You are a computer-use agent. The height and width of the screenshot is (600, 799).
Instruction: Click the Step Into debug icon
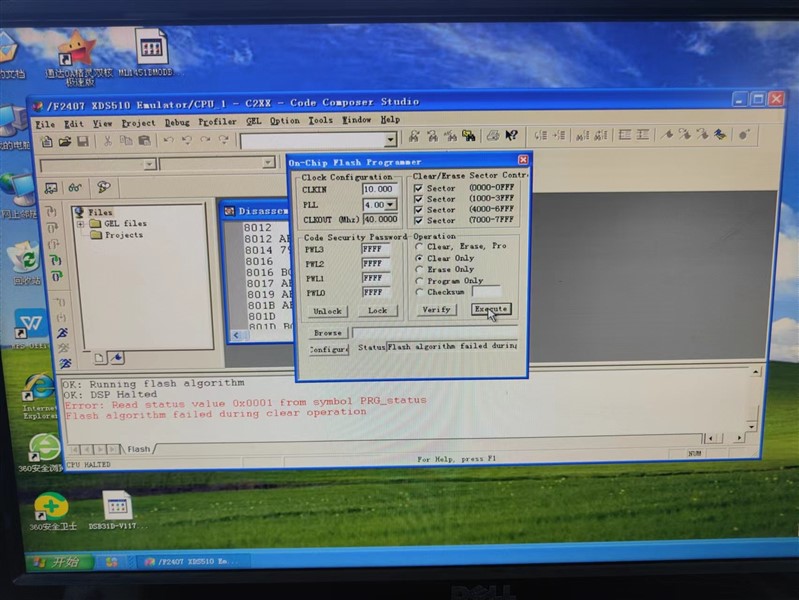pyautogui.click(x=51, y=211)
